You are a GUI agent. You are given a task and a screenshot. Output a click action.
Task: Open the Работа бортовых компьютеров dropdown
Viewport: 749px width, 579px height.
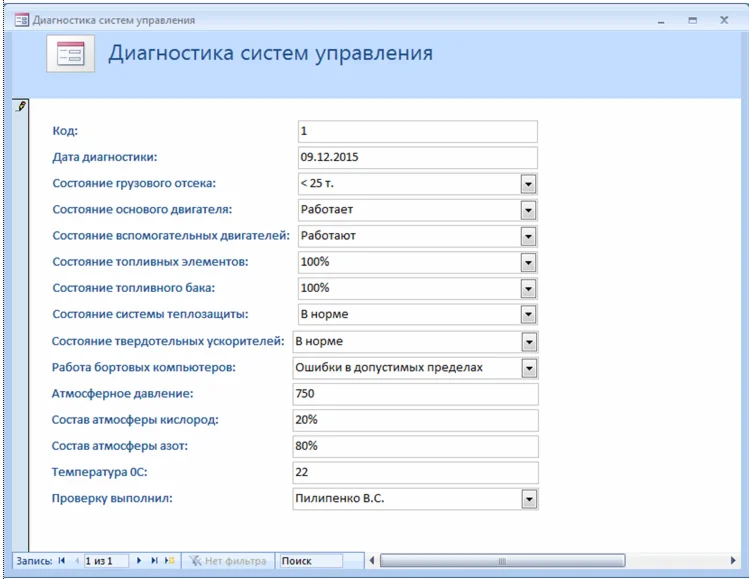coord(529,368)
